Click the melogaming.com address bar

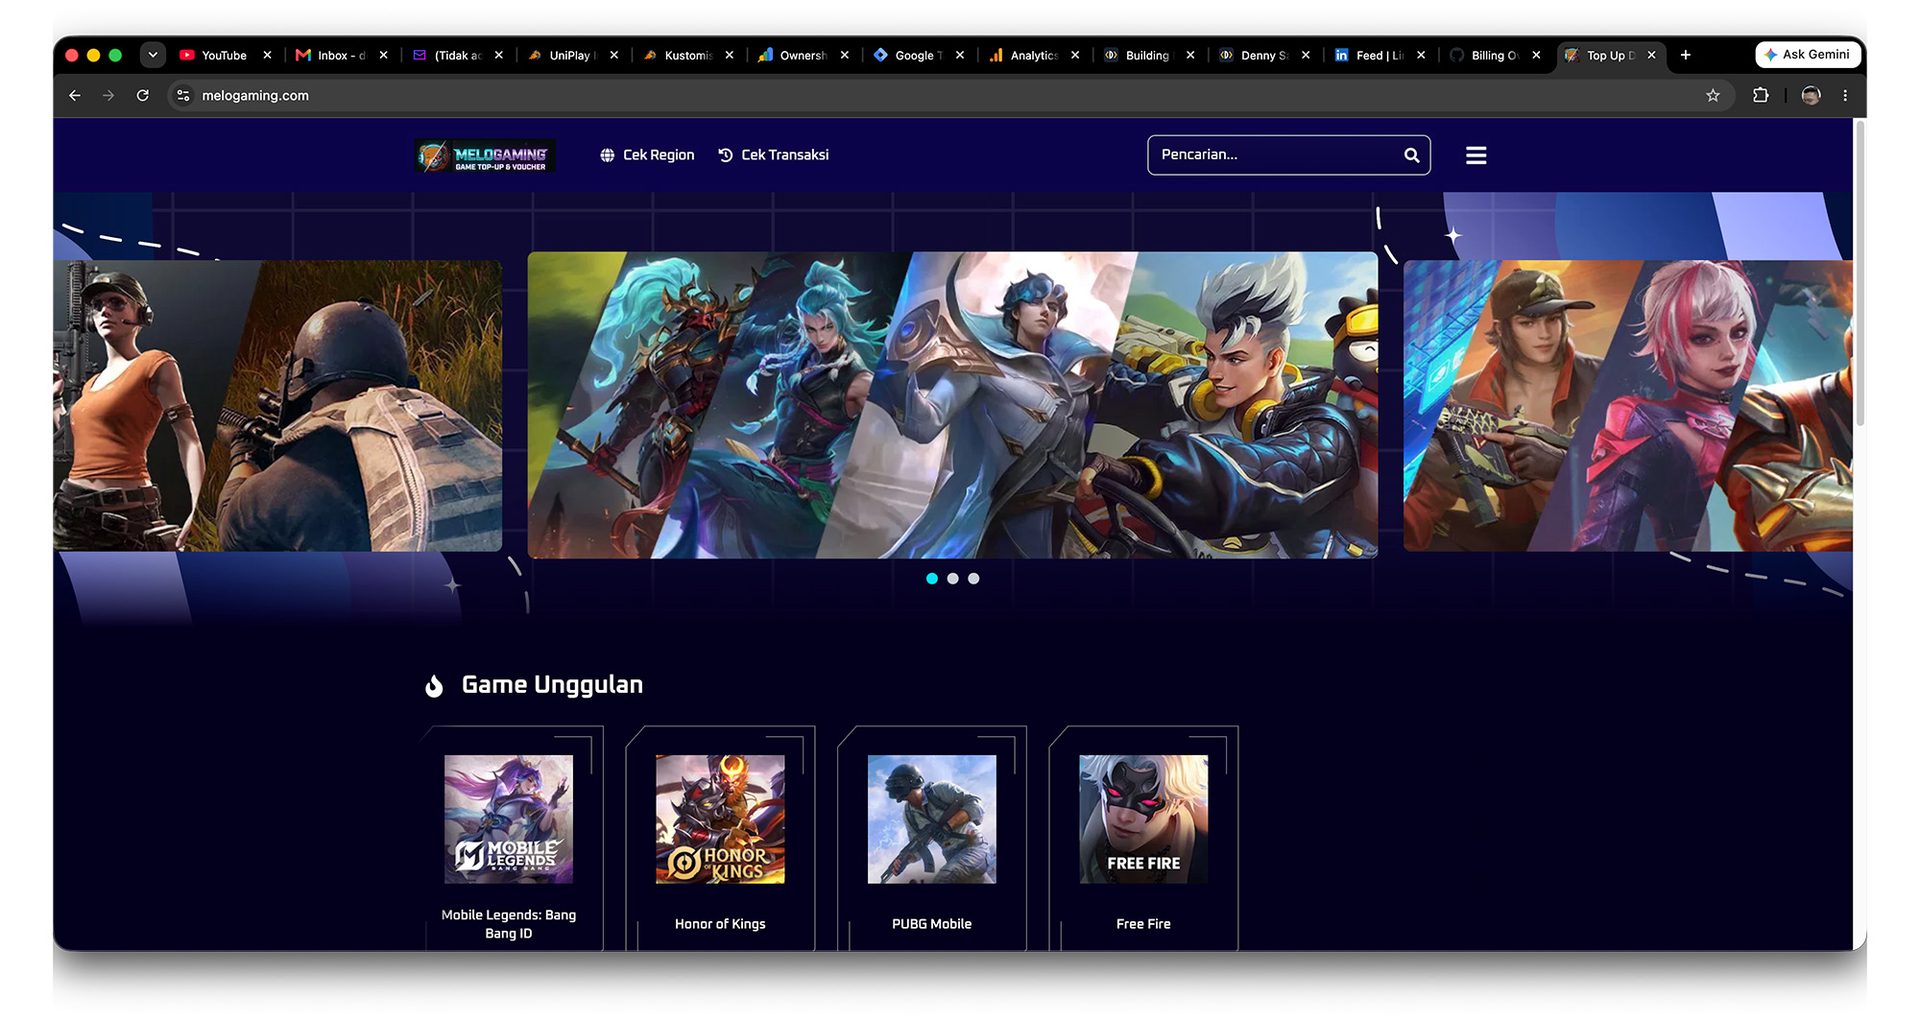[x=950, y=95]
